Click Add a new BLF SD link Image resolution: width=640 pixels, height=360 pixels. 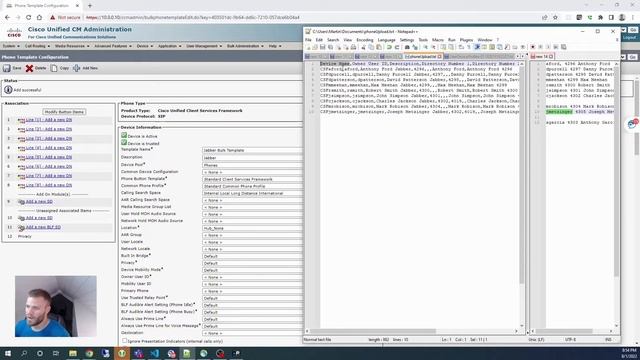tap(43, 227)
